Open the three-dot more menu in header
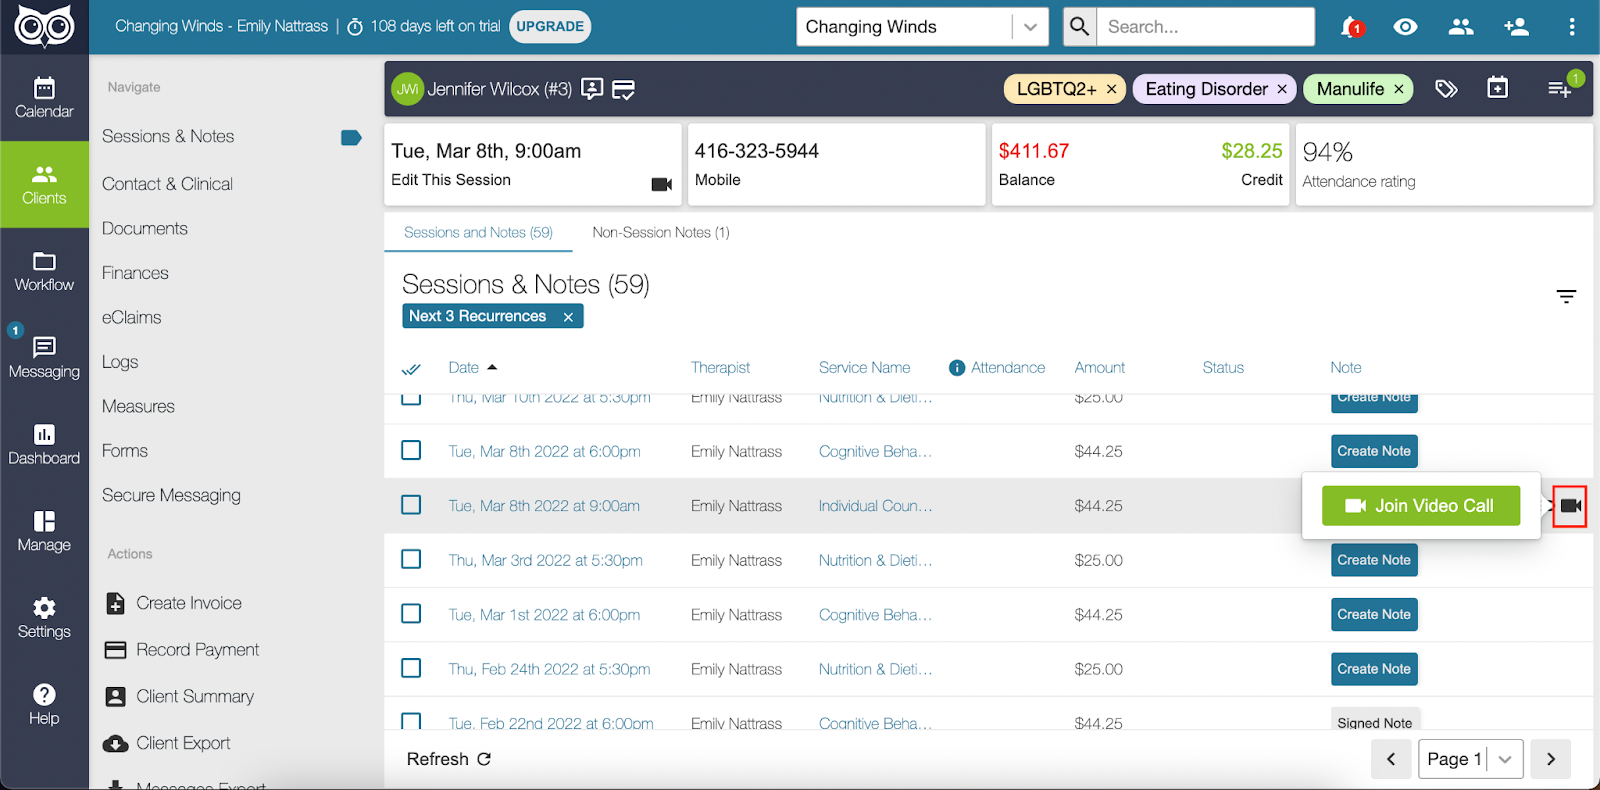Viewport: 1600px width, 790px height. coord(1572,27)
